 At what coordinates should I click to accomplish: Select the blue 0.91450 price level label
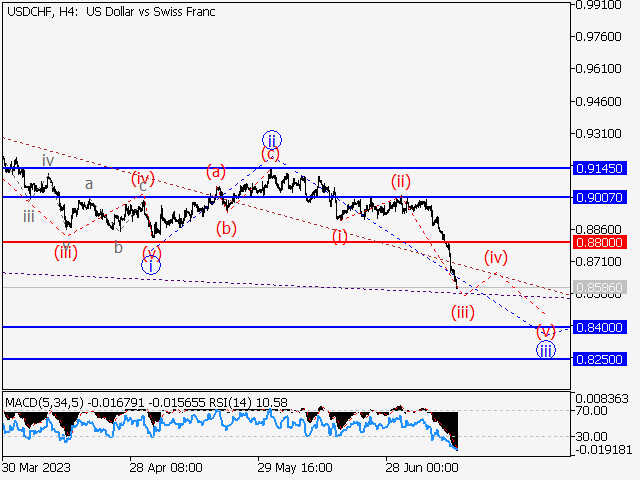600,168
